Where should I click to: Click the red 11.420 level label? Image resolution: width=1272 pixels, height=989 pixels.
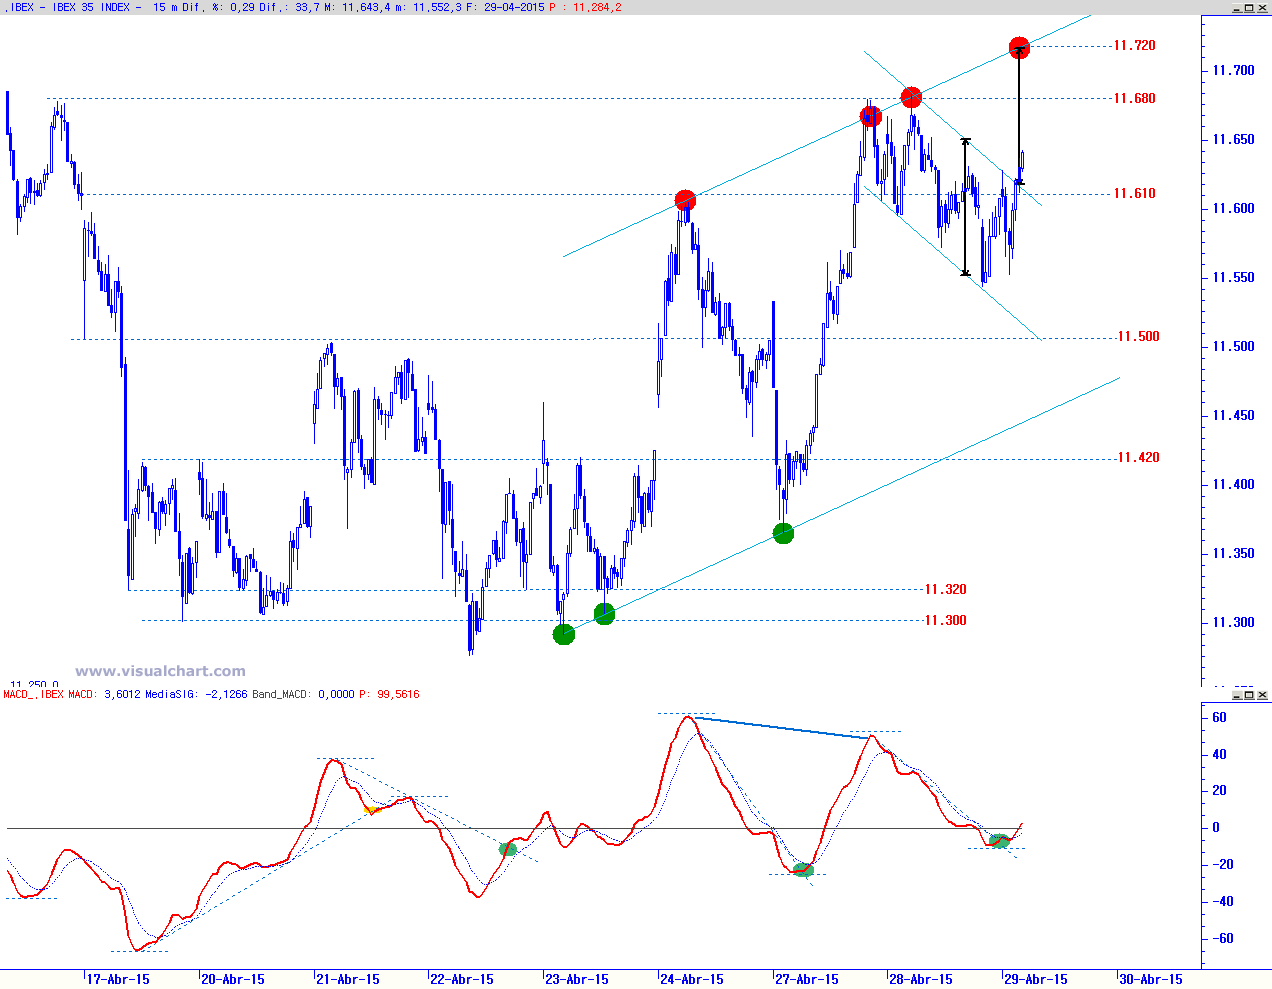(x=1138, y=457)
